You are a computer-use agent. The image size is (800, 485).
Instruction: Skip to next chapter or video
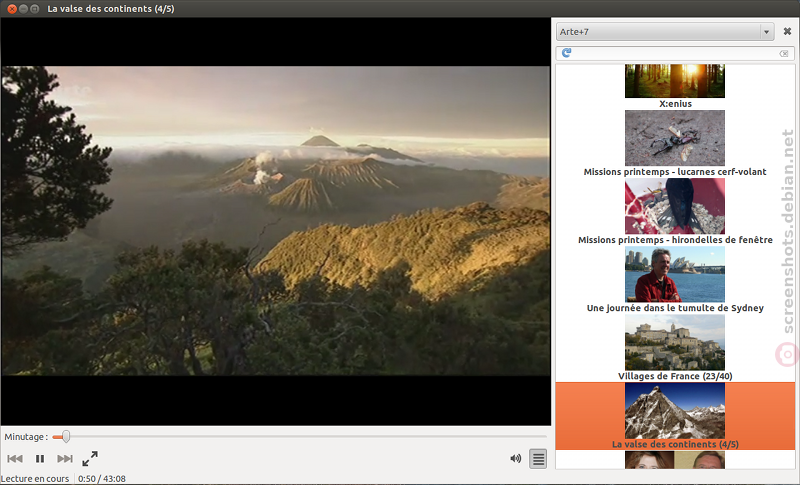65,458
